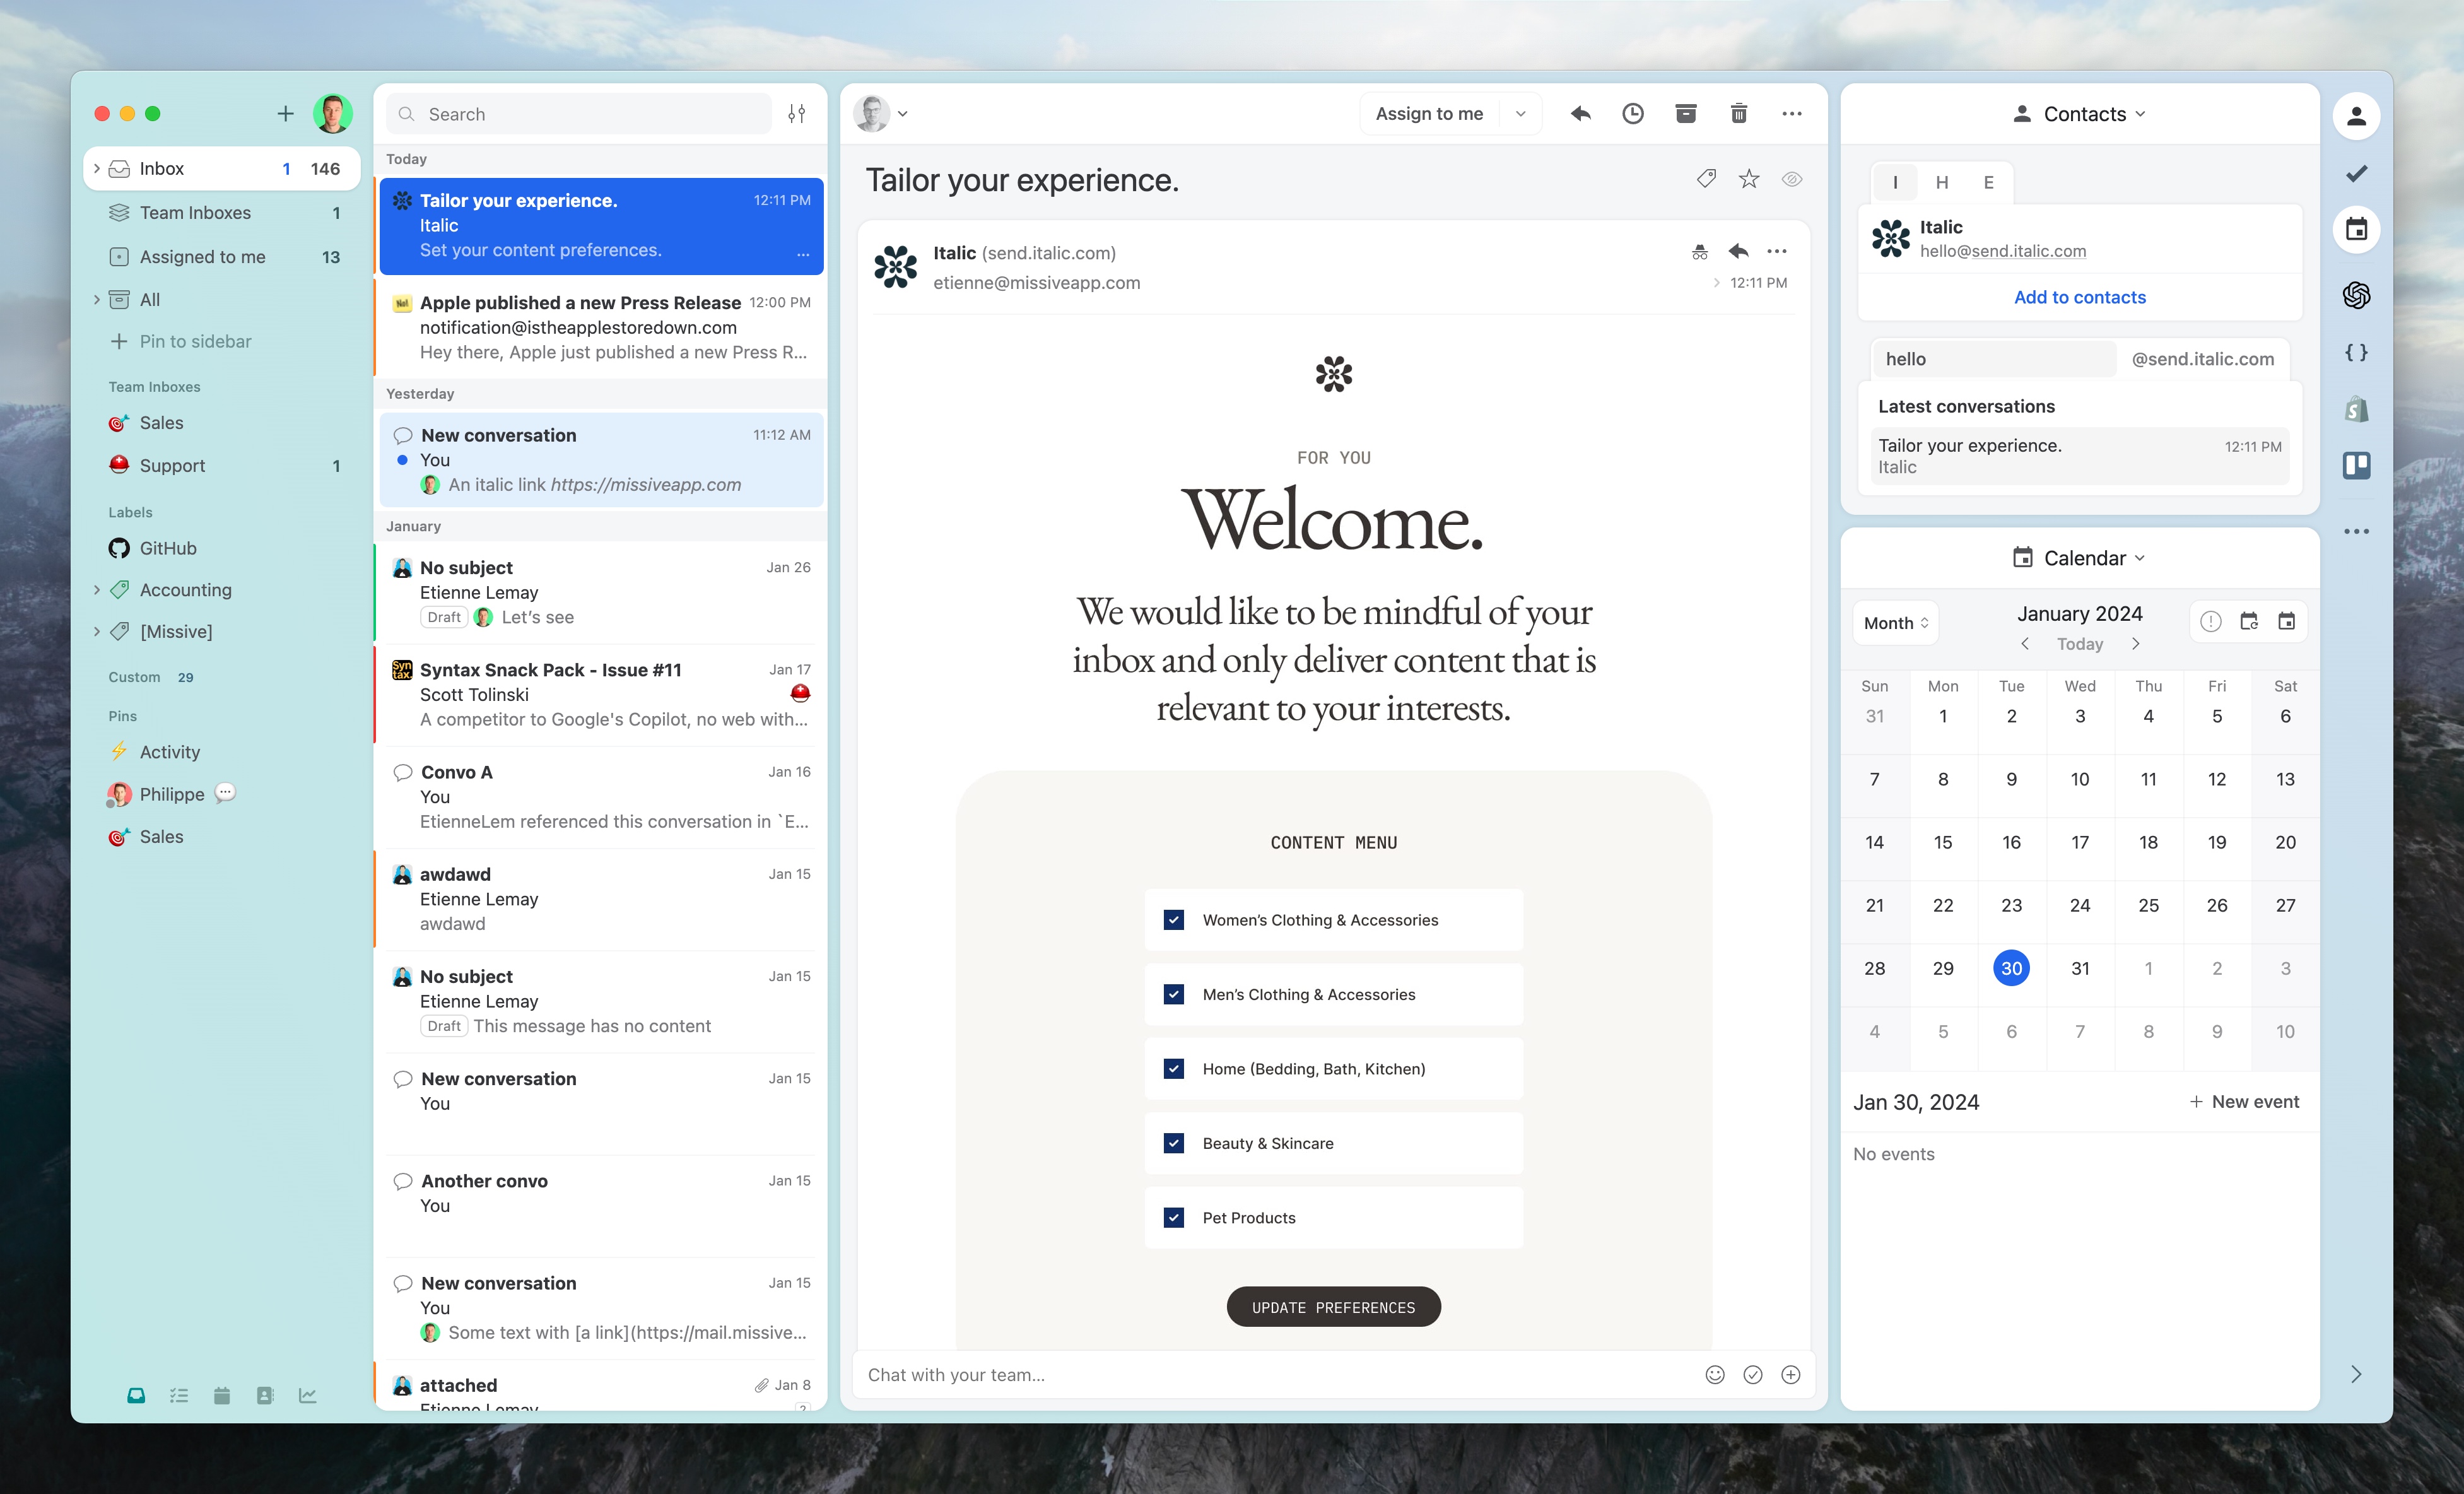Open the Calendar panel dropdown
This screenshot has width=2464, height=1494.
tap(2079, 558)
